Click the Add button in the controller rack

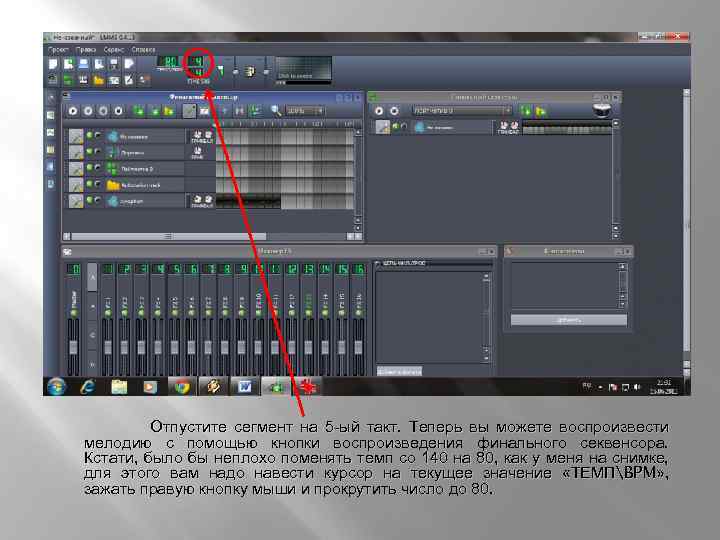click(569, 320)
